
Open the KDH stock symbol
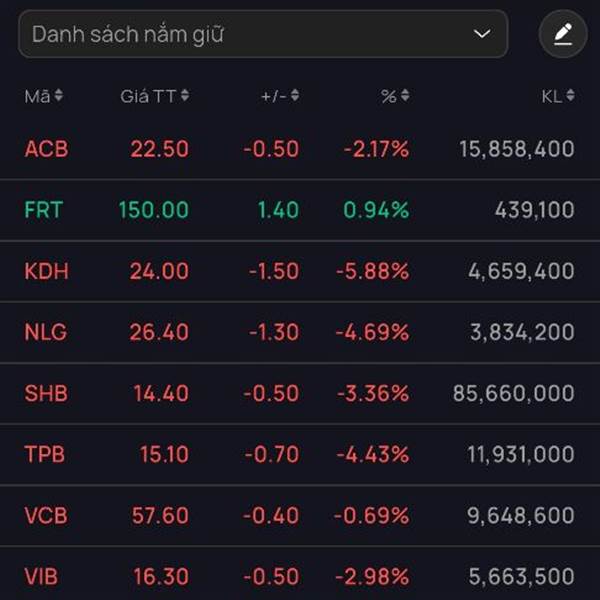coord(46,271)
